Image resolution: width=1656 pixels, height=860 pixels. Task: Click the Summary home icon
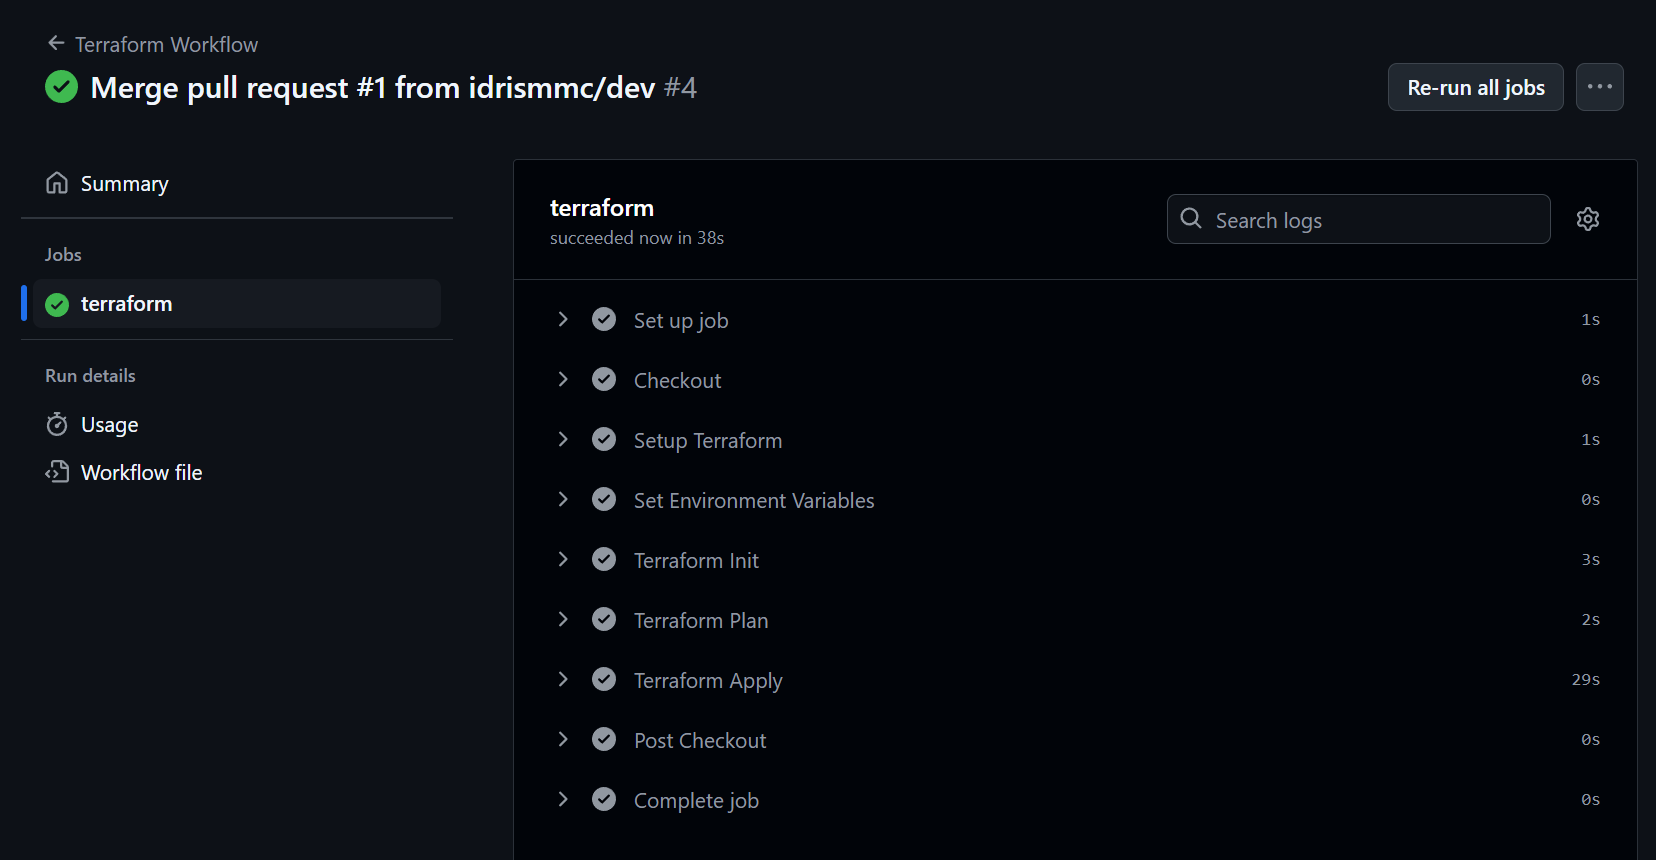pyautogui.click(x=57, y=183)
